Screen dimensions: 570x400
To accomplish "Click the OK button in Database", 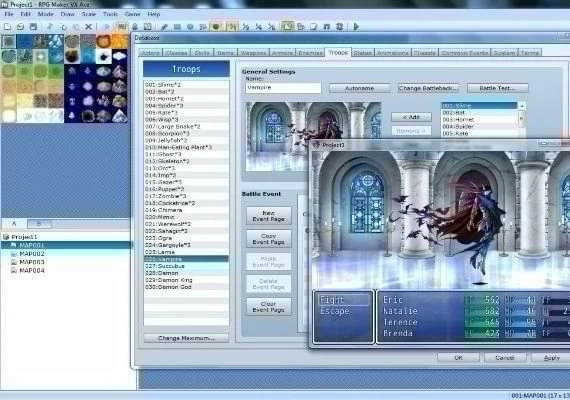I will tap(458, 358).
